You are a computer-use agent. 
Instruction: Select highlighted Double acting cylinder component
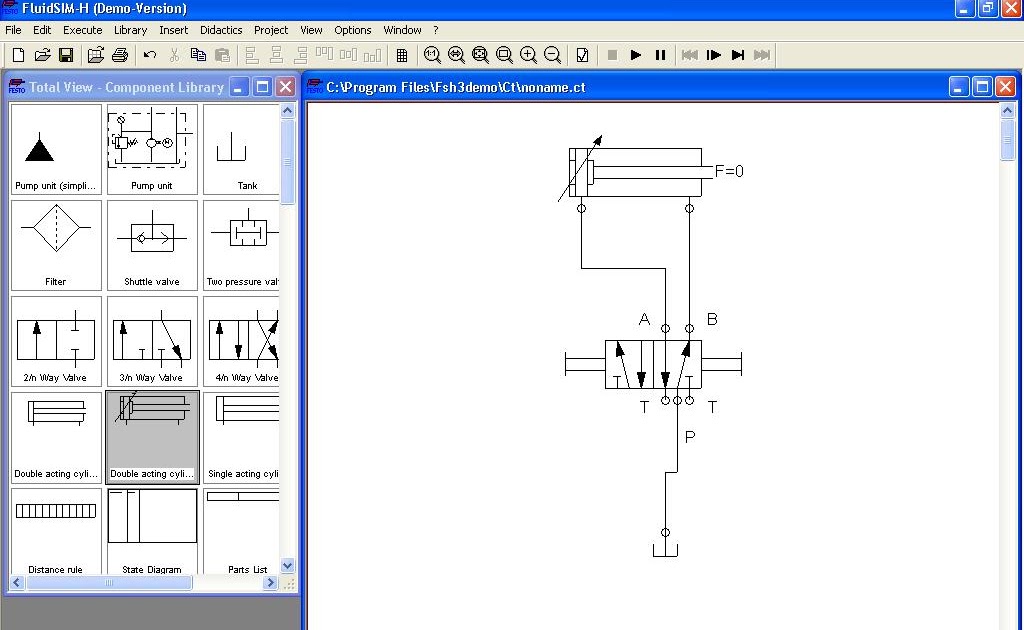tap(152, 437)
